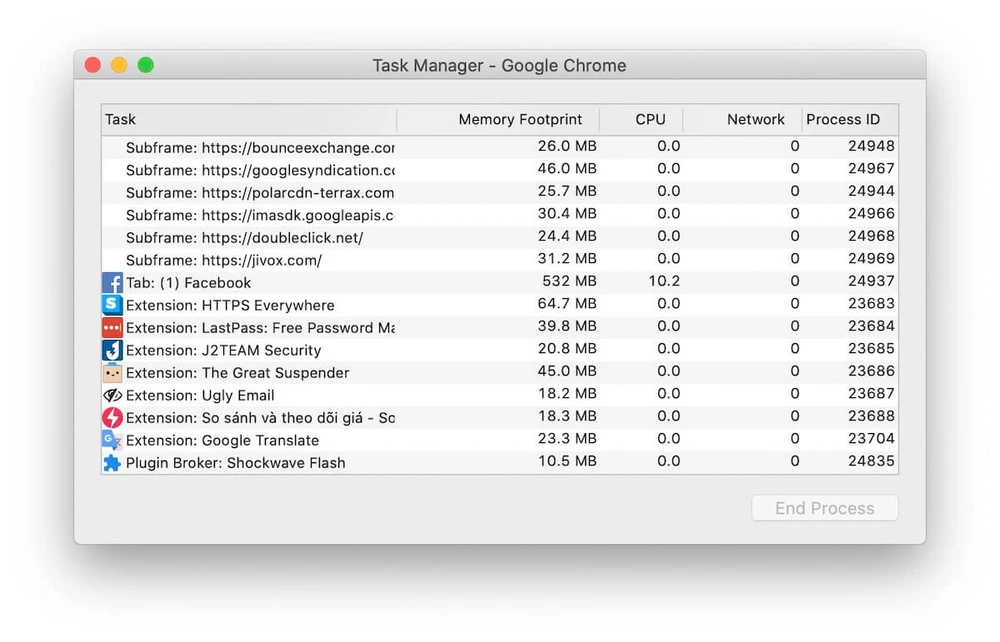Screen dimensions: 1000x642
Task: Sort processes by Memory Footprint
Action: click(520, 119)
